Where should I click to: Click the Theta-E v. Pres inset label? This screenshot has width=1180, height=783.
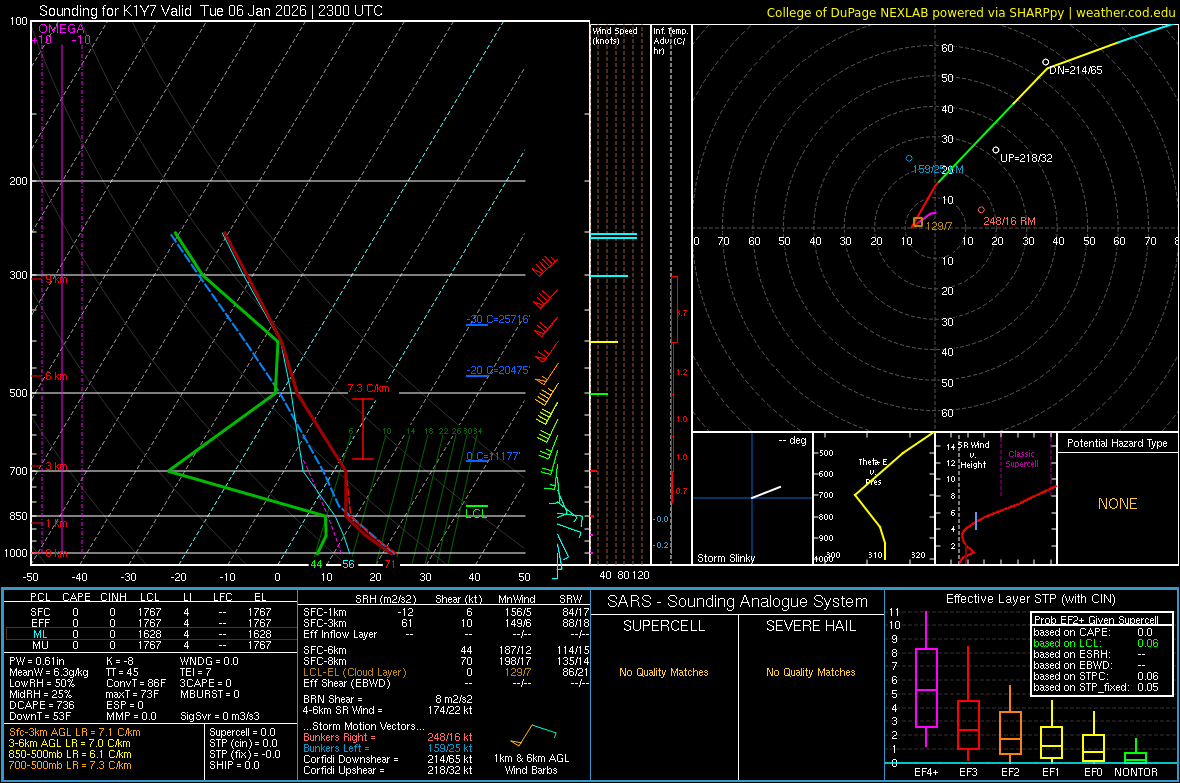coord(873,471)
